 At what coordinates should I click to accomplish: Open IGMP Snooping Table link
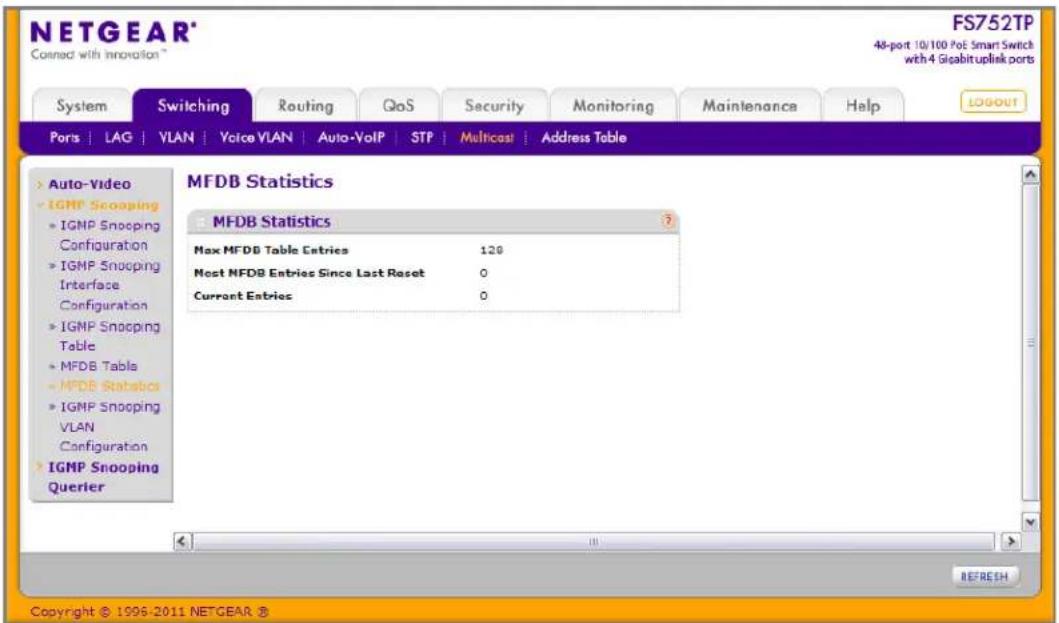[x=109, y=336]
